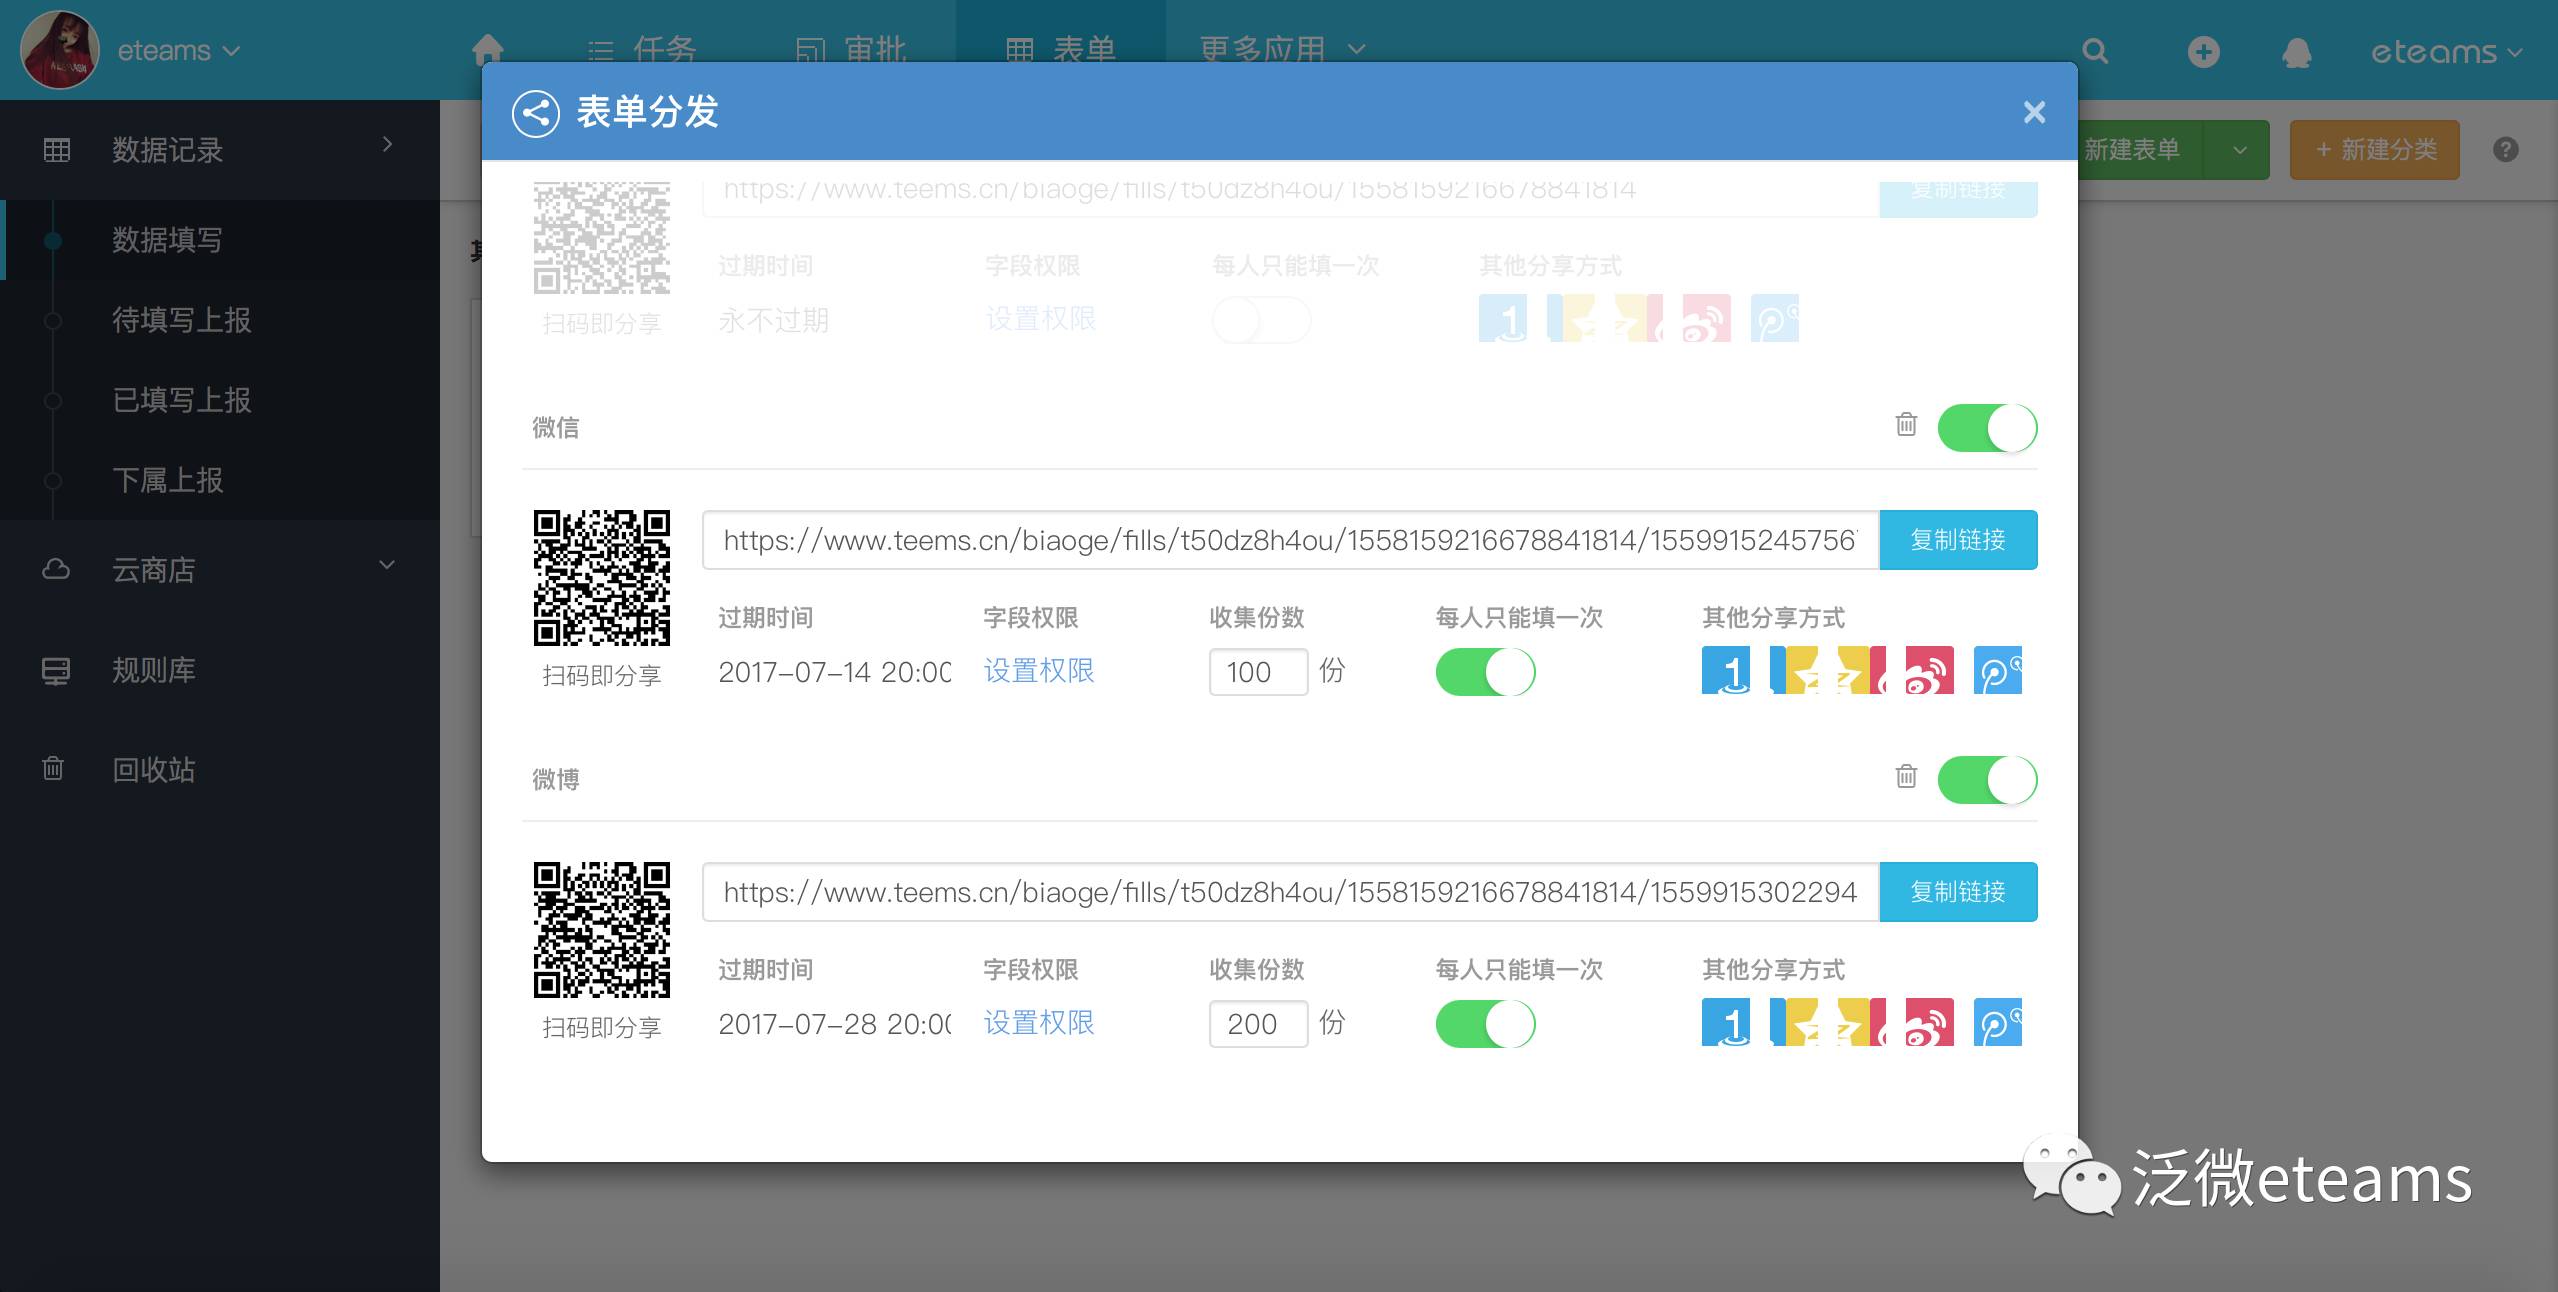Click the last blue share icon in 微博 row

[x=1997, y=1023]
